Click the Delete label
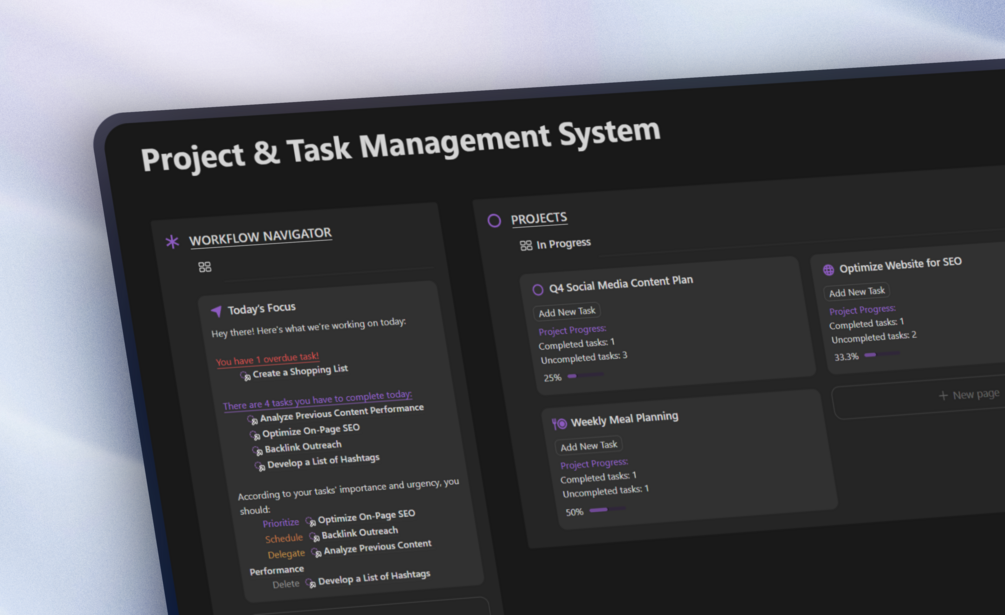 point(286,584)
